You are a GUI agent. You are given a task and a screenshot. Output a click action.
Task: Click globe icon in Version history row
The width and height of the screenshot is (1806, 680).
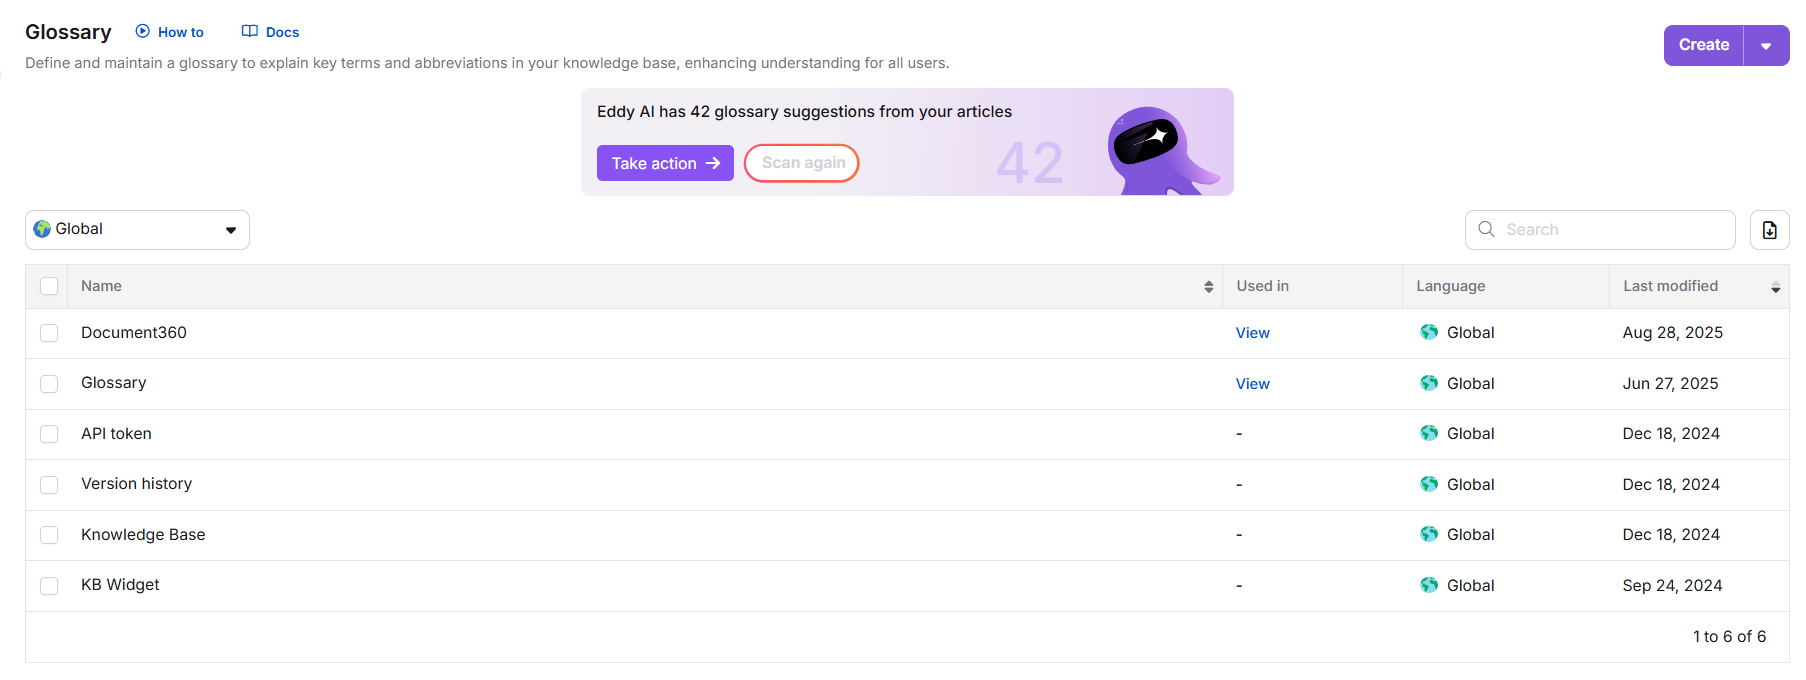[1429, 484]
